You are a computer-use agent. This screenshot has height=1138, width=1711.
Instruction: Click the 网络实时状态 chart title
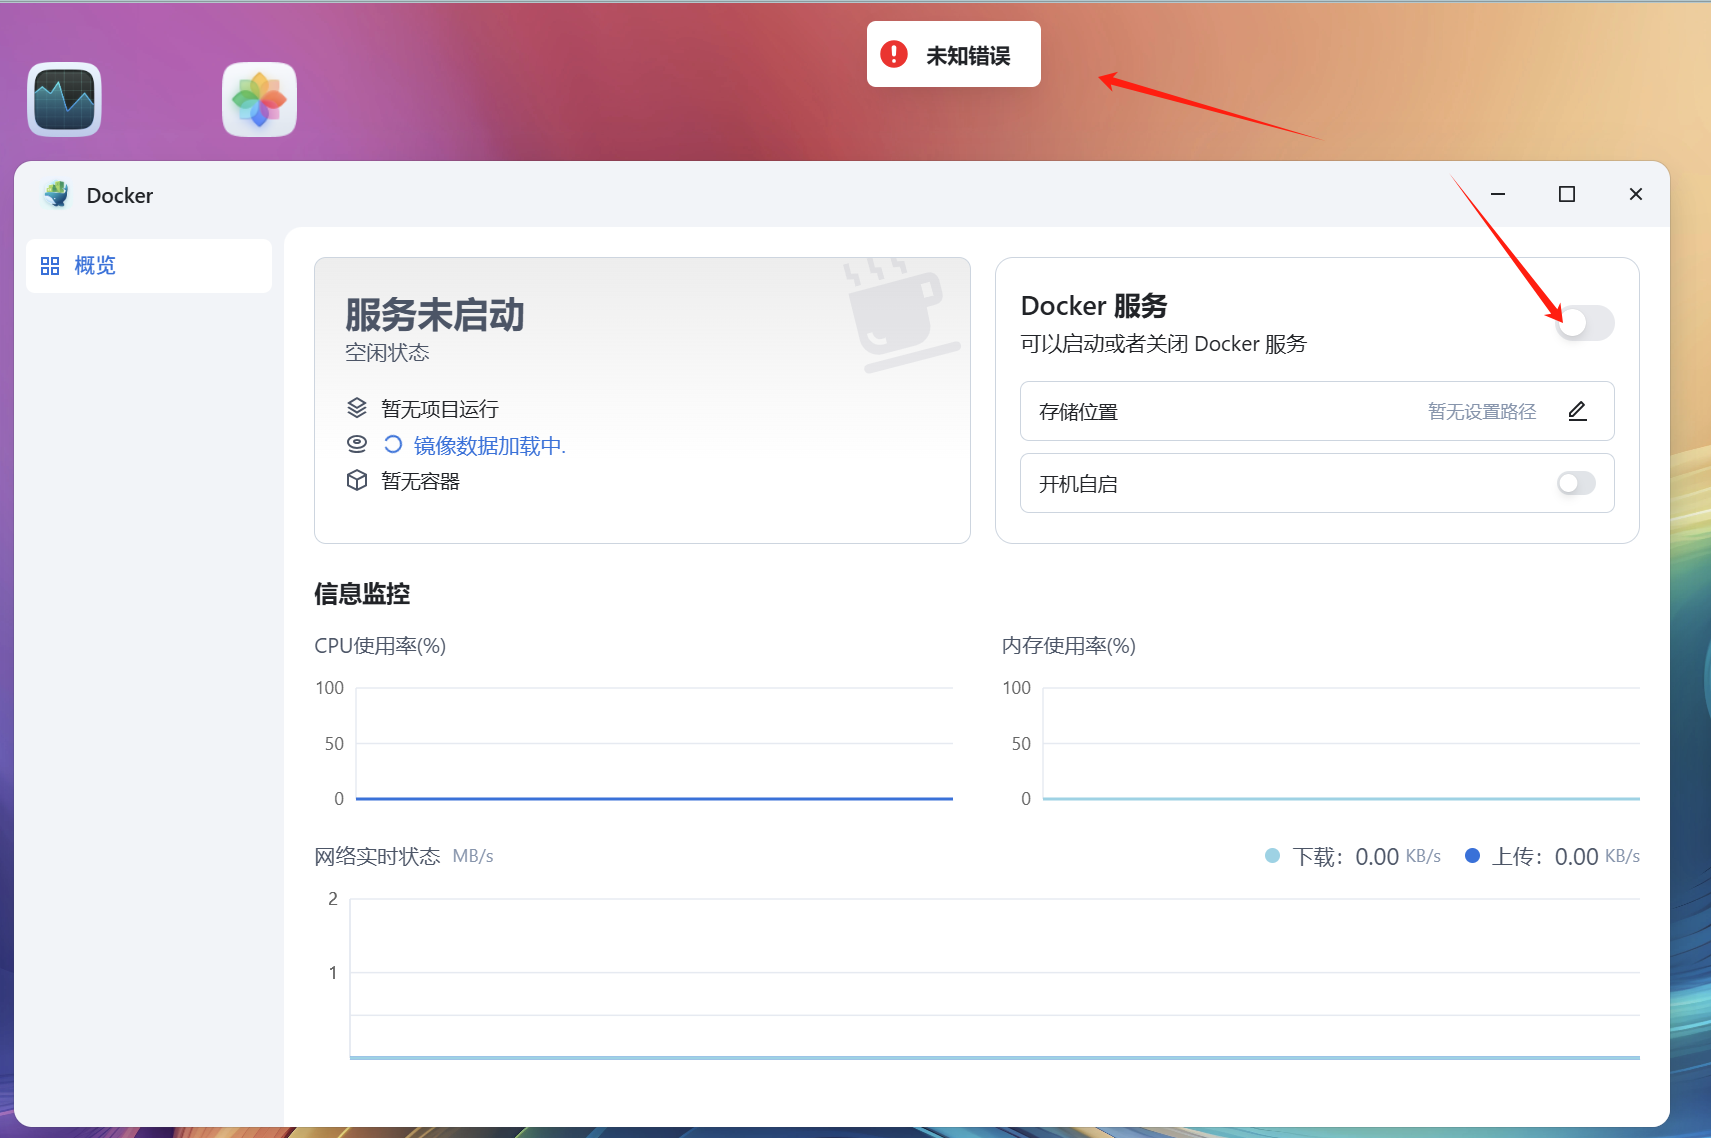click(x=377, y=856)
